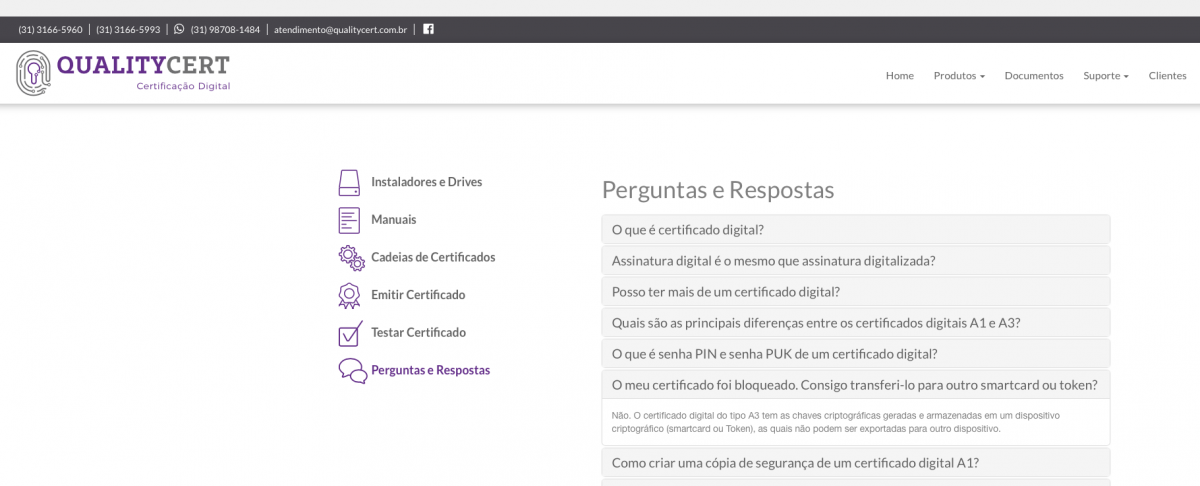1200x486 pixels.
Task: Click the Emitir Certificado ribbon icon
Action: tap(349, 295)
